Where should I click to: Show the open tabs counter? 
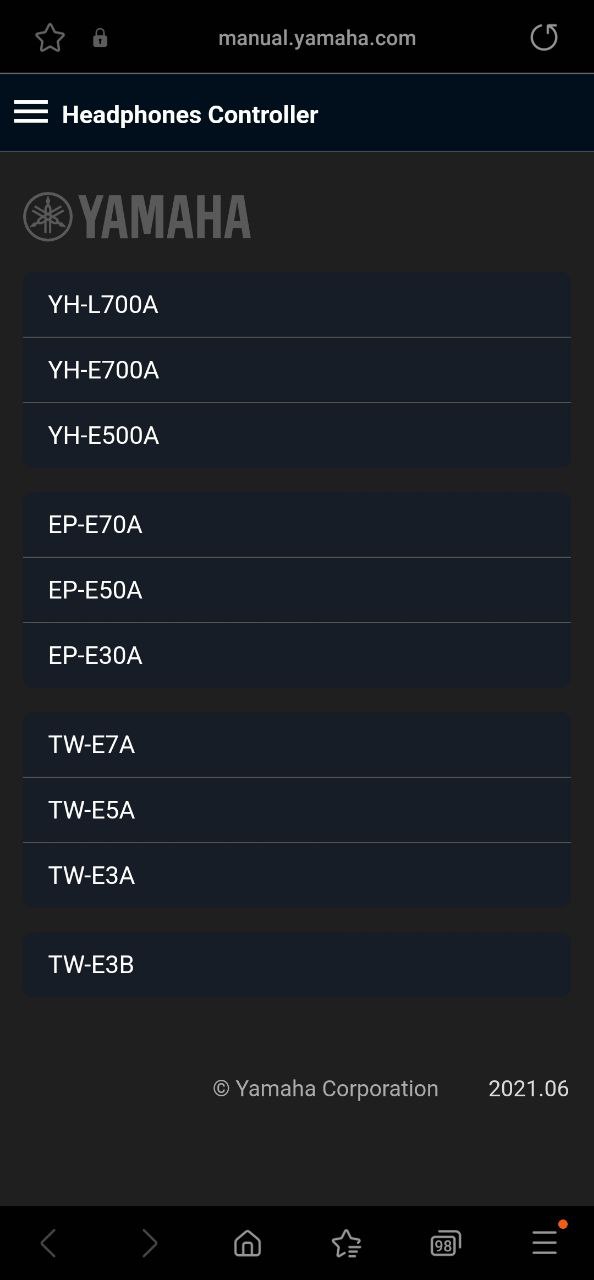(445, 1243)
